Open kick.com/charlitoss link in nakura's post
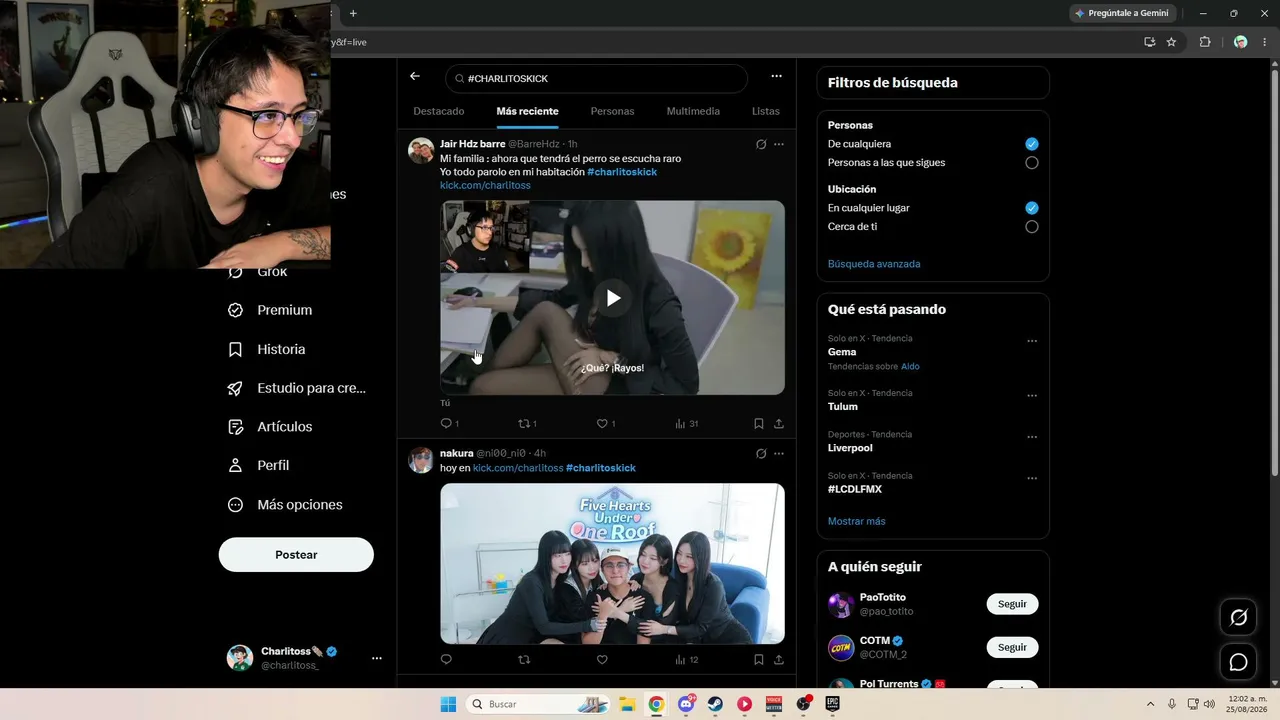This screenshot has height=720, width=1280. pyautogui.click(x=518, y=468)
